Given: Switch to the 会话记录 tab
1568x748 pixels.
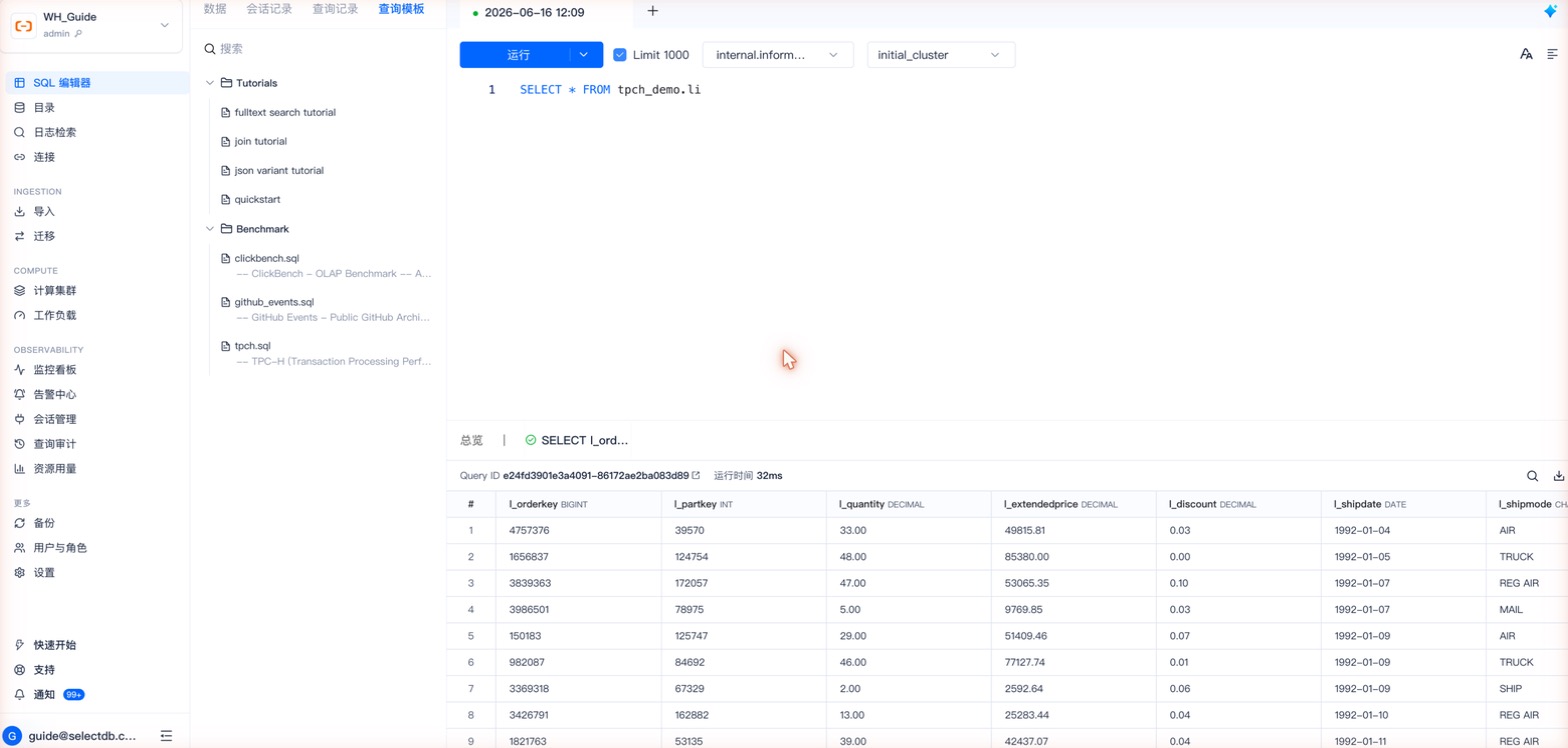Looking at the screenshot, I should click(269, 9).
